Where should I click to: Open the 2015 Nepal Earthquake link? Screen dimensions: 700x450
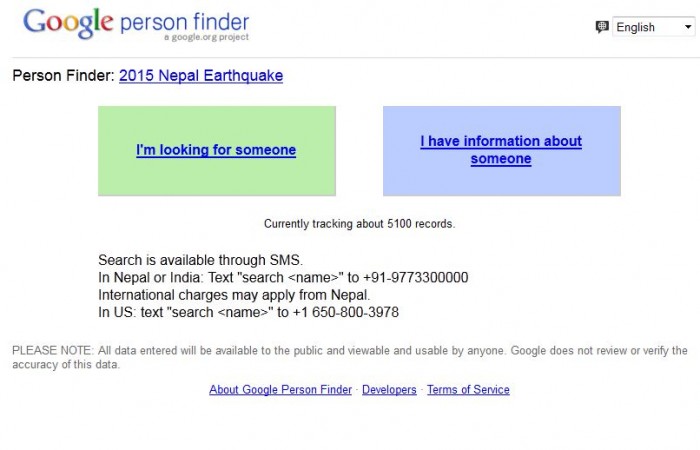point(201,75)
